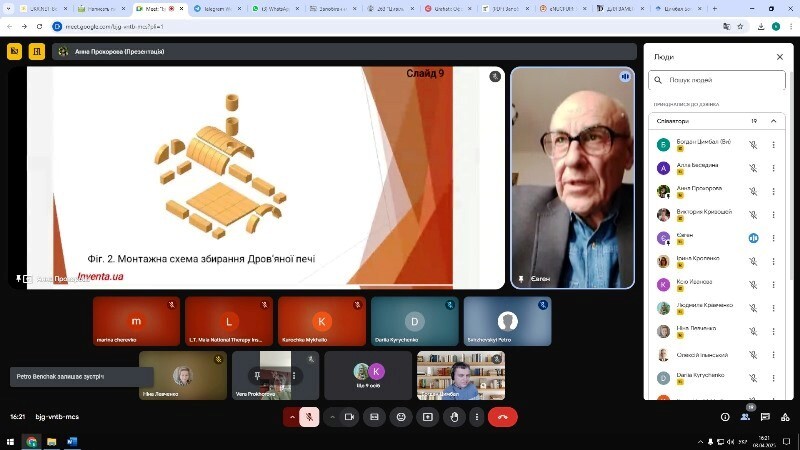800x450 pixels.
Task: Close the People side panel
Action: (x=780, y=57)
